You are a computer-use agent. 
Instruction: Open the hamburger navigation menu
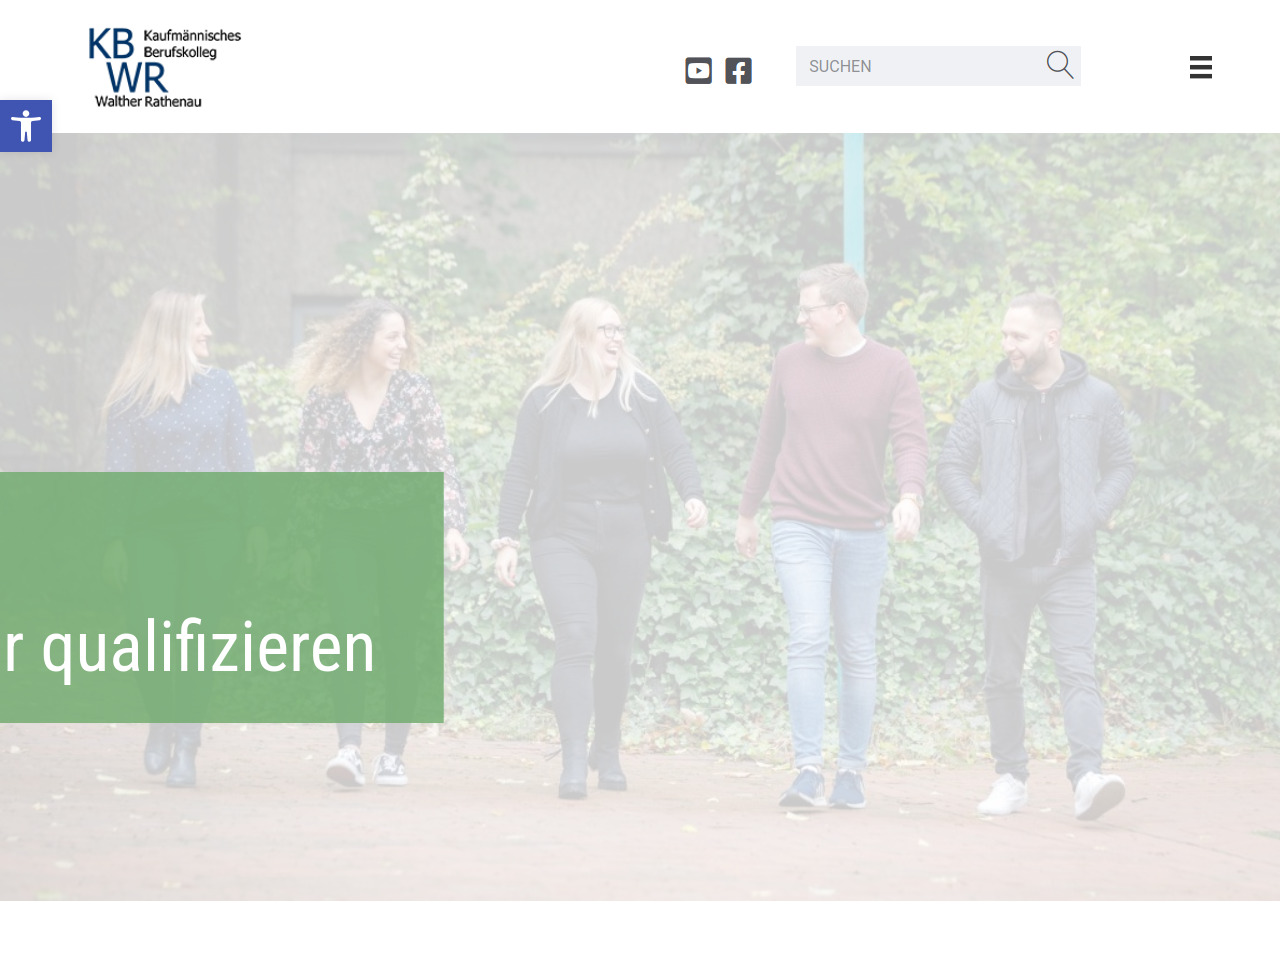(1201, 67)
